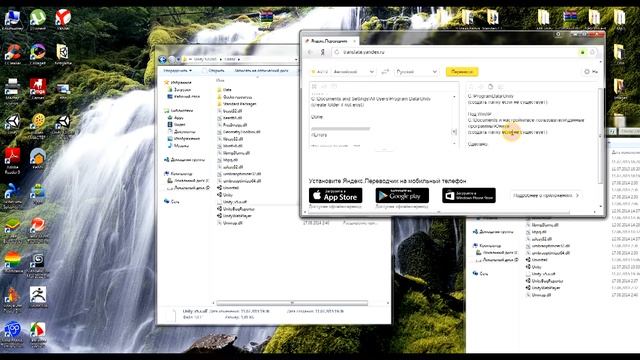This screenshot has width=640, height=360.
Task: Open 'Подробнее о приложениях' link
Action: [546, 196]
